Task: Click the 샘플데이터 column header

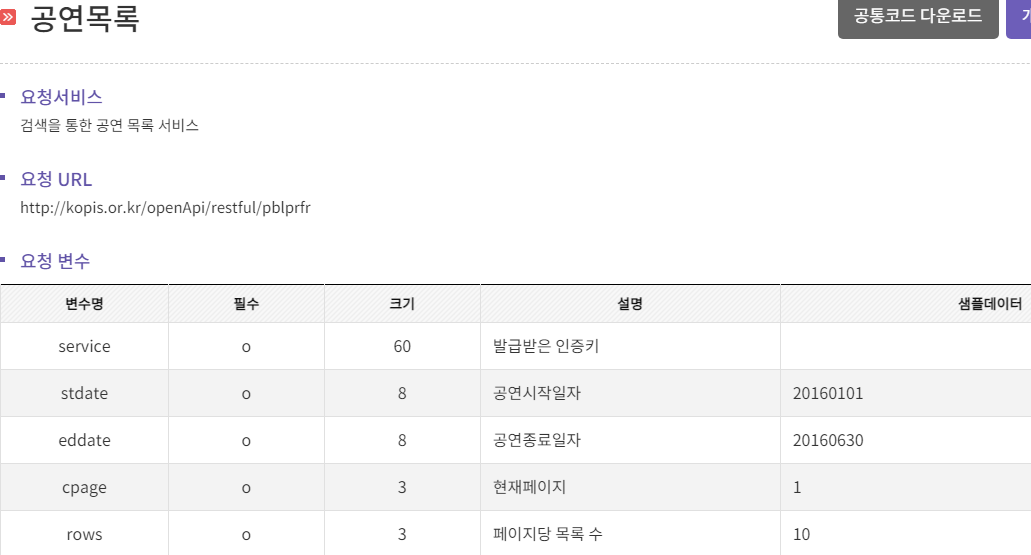Action: tap(906, 304)
